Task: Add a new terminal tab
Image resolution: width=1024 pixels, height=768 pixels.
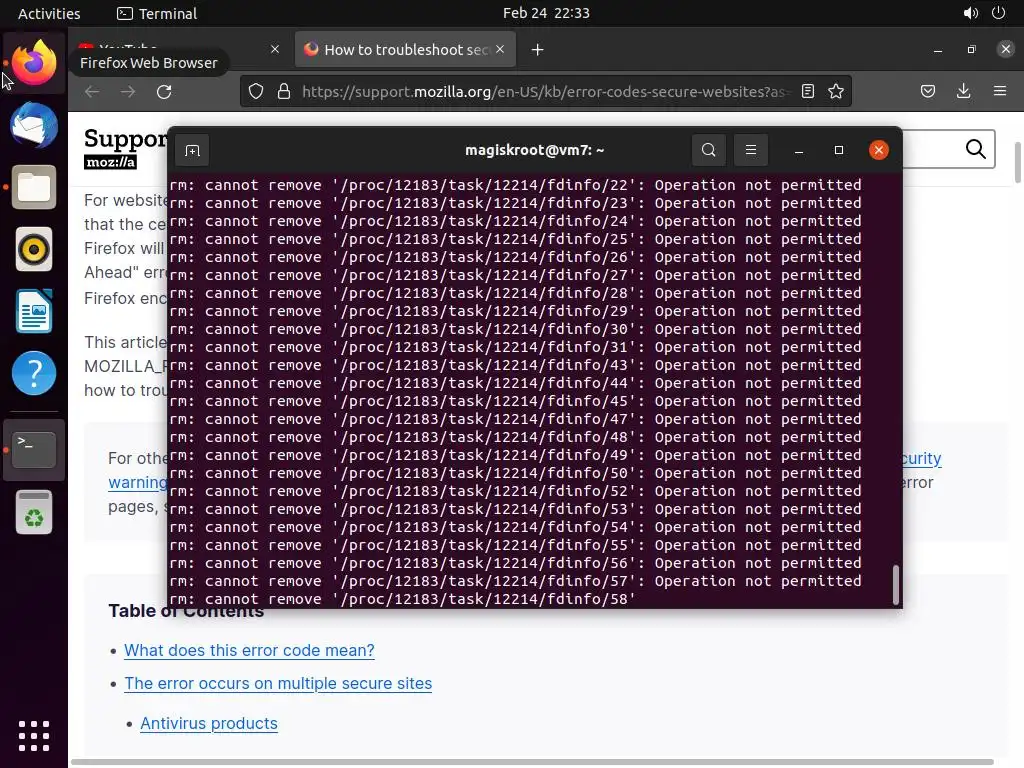Action: (192, 151)
